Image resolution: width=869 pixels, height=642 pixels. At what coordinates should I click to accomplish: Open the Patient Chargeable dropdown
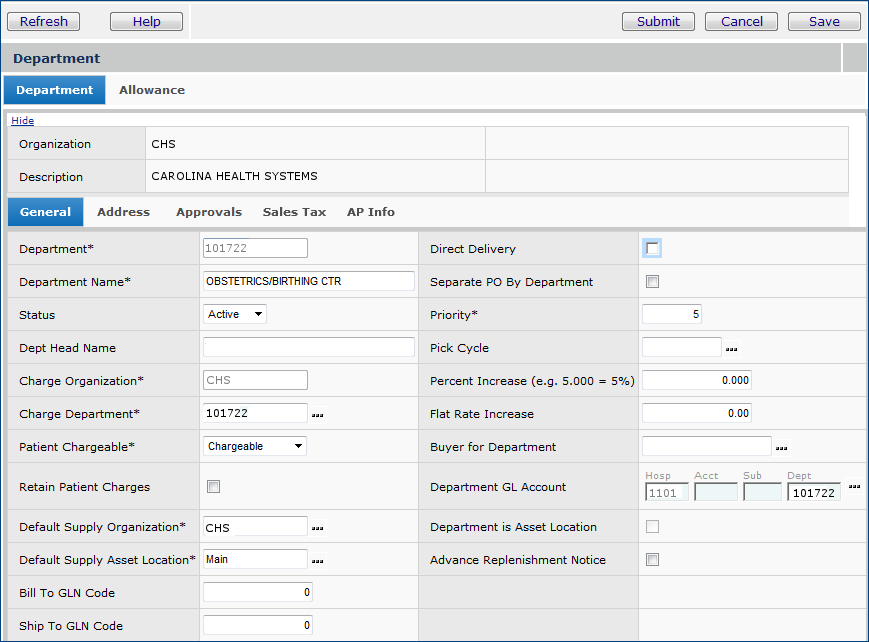coord(255,447)
